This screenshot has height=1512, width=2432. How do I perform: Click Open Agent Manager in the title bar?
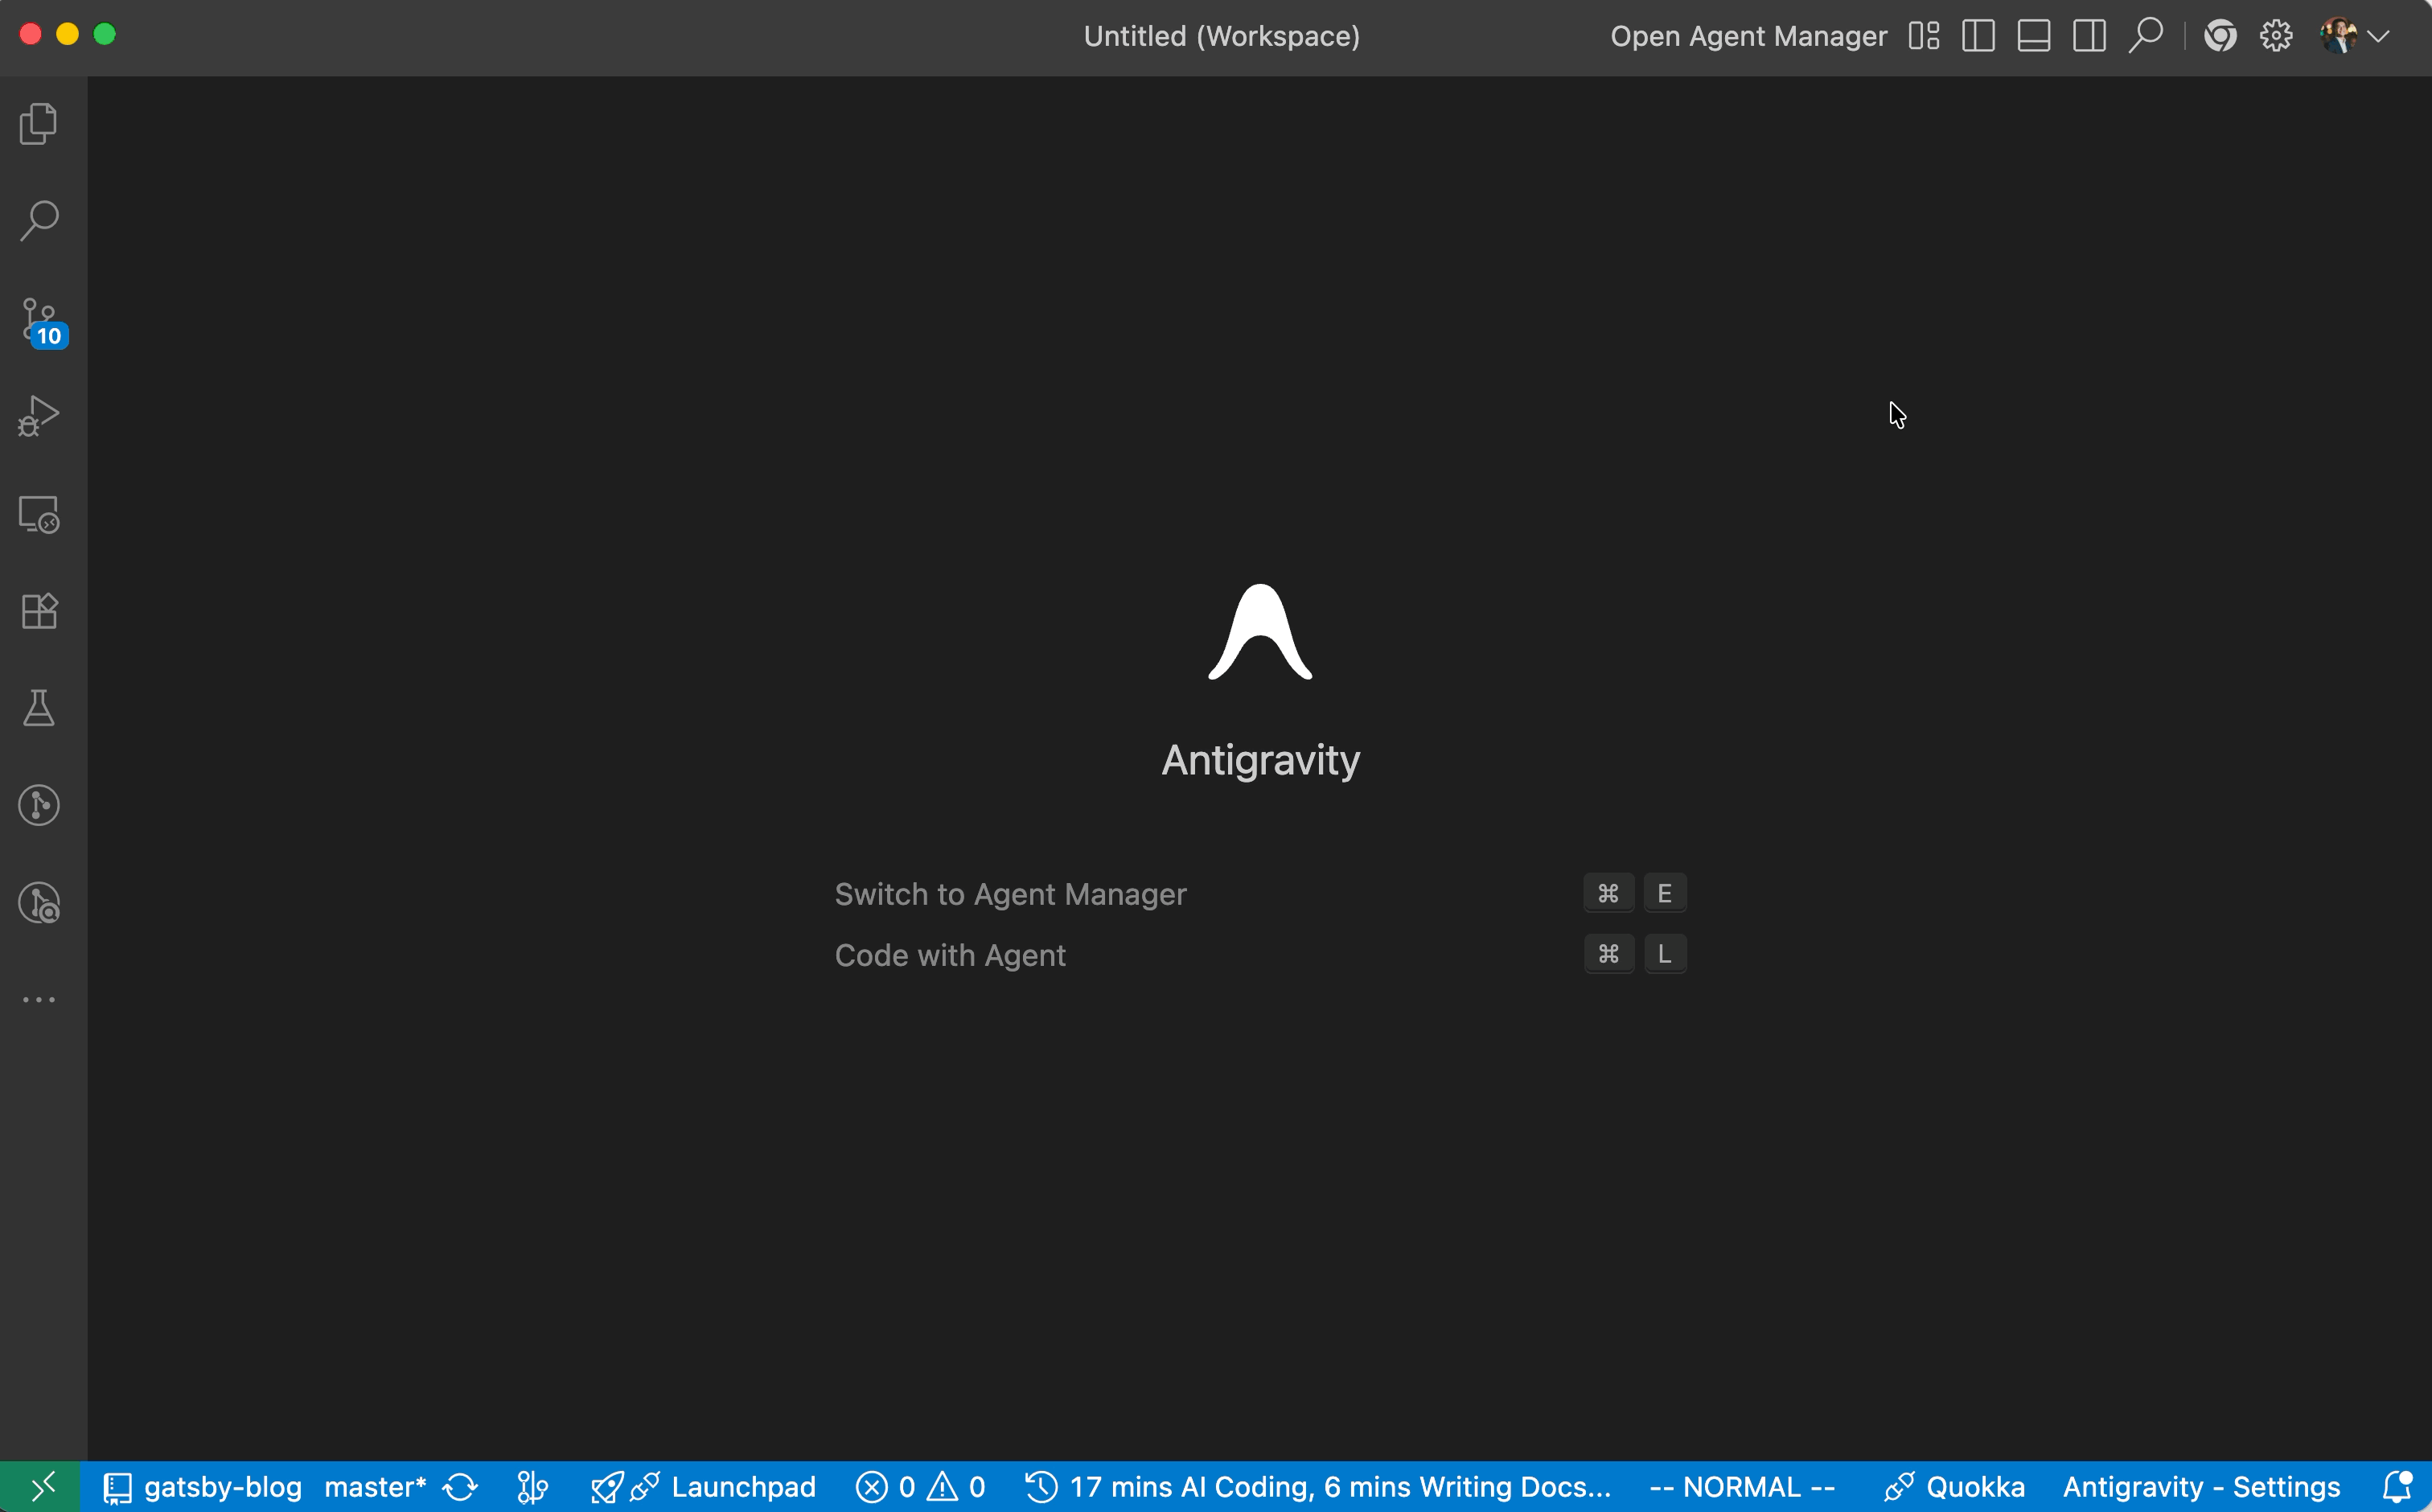pyautogui.click(x=1747, y=35)
